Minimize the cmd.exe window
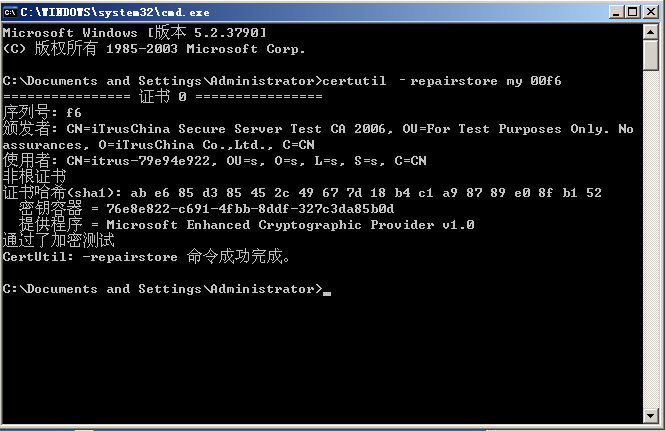 pyautogui.click(x=616, y=12)
